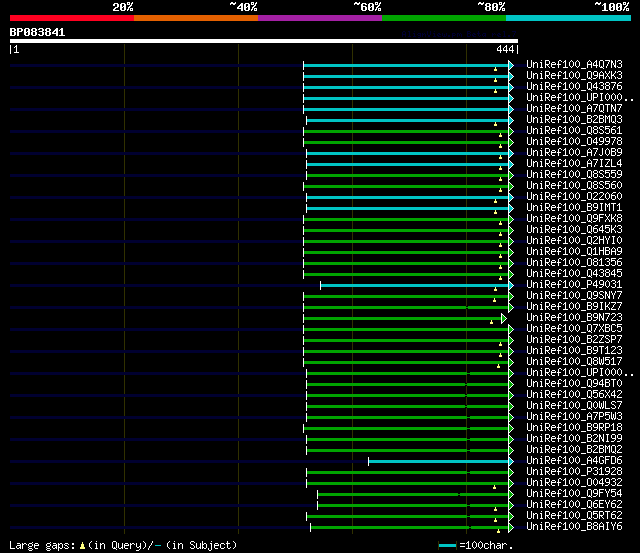
Task: Open the UniRef100_Q43876 hit link
Action: pos(573,86)
